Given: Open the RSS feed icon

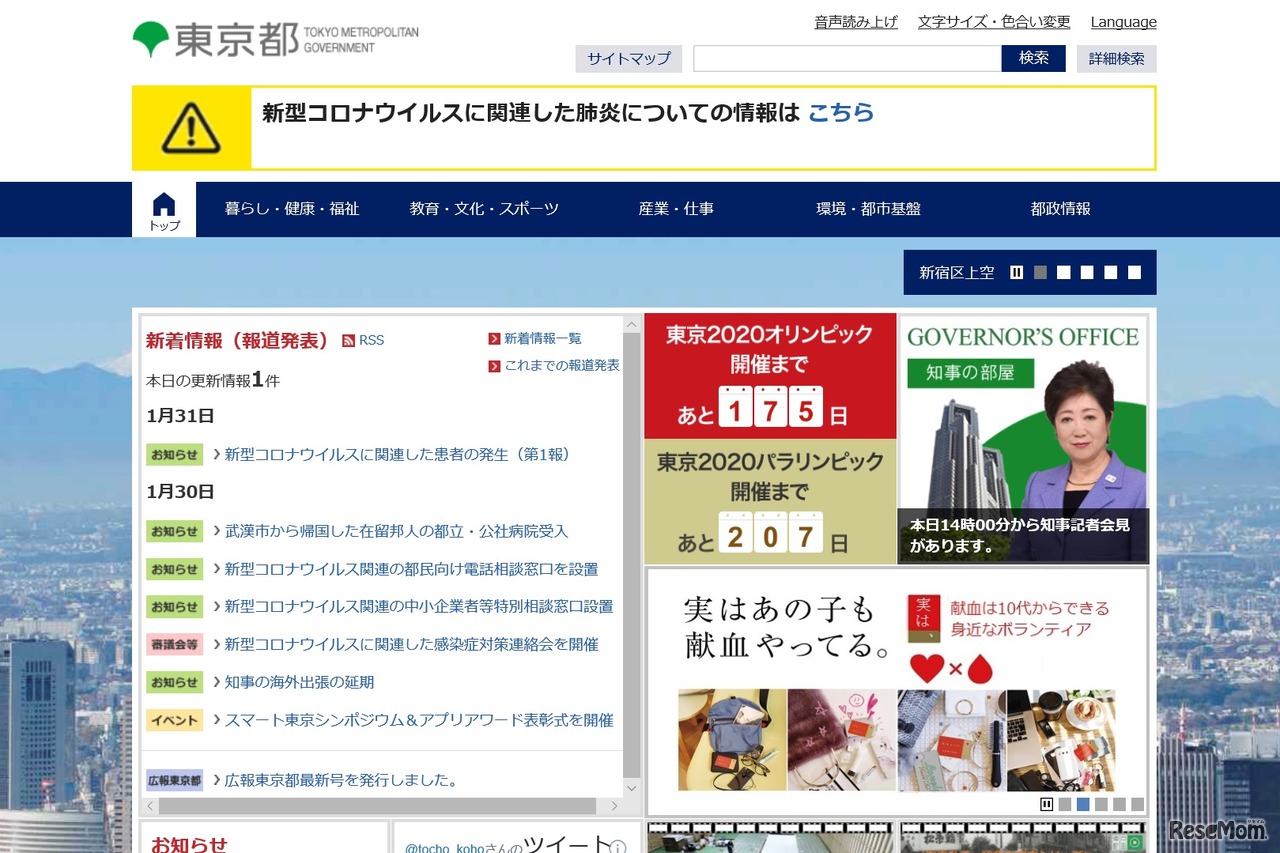Looking at the screenshot, I should point(348,341).
